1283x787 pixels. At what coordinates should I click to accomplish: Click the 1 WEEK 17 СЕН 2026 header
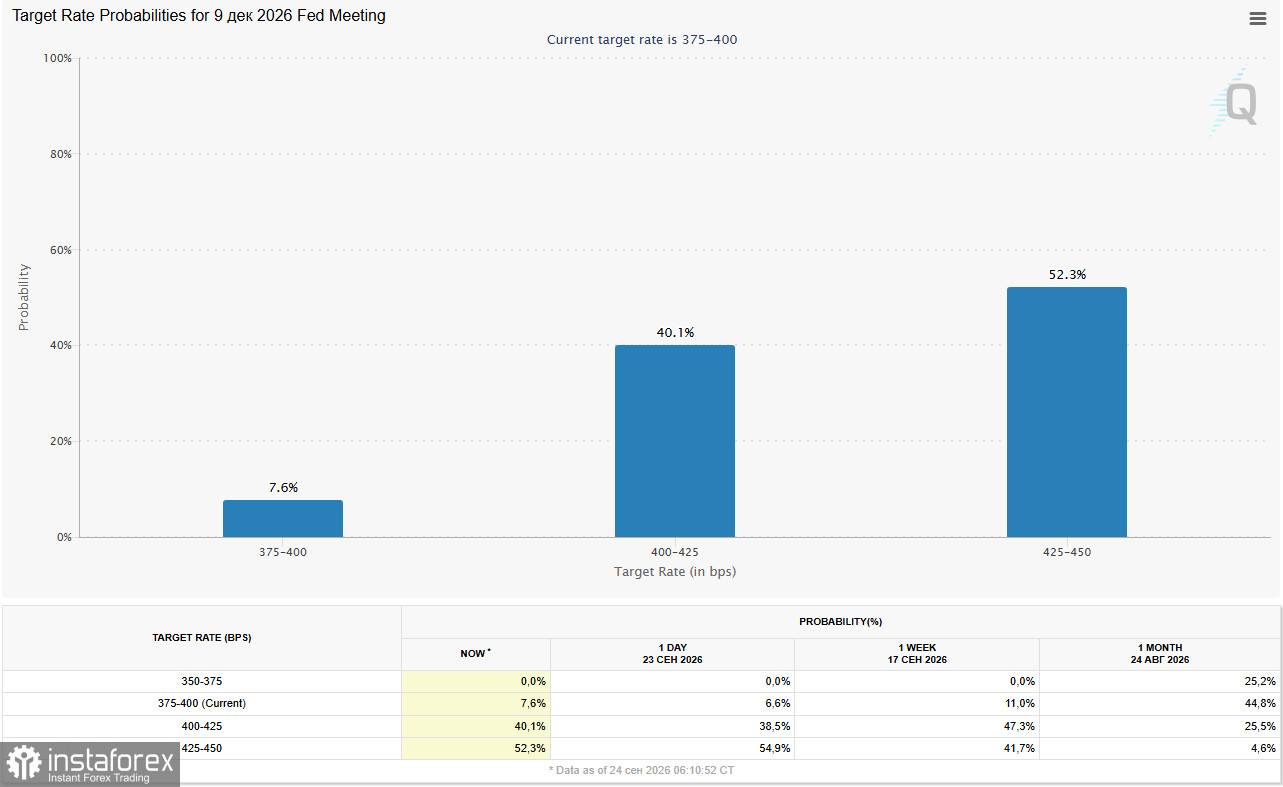[x=917, y=654]
